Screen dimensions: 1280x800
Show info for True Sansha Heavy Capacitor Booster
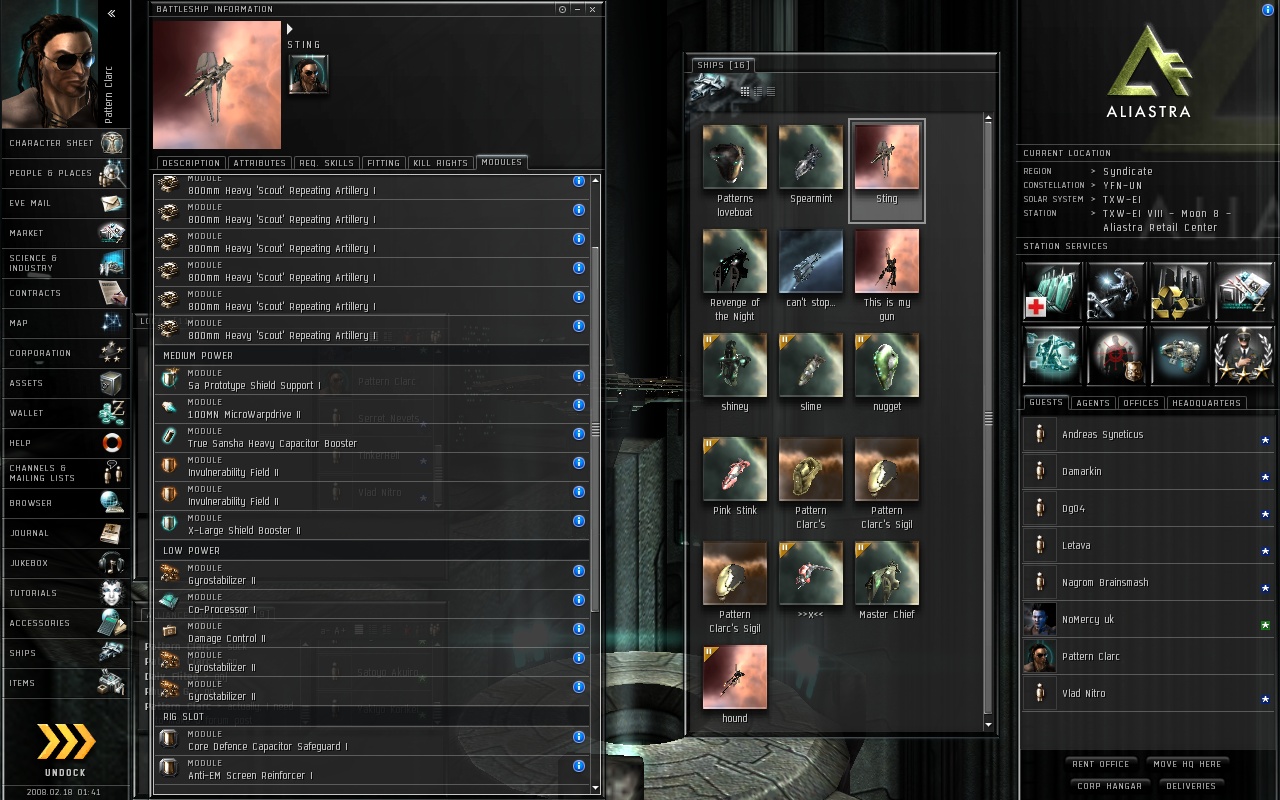pyautogui.click(x=579, y=434)
